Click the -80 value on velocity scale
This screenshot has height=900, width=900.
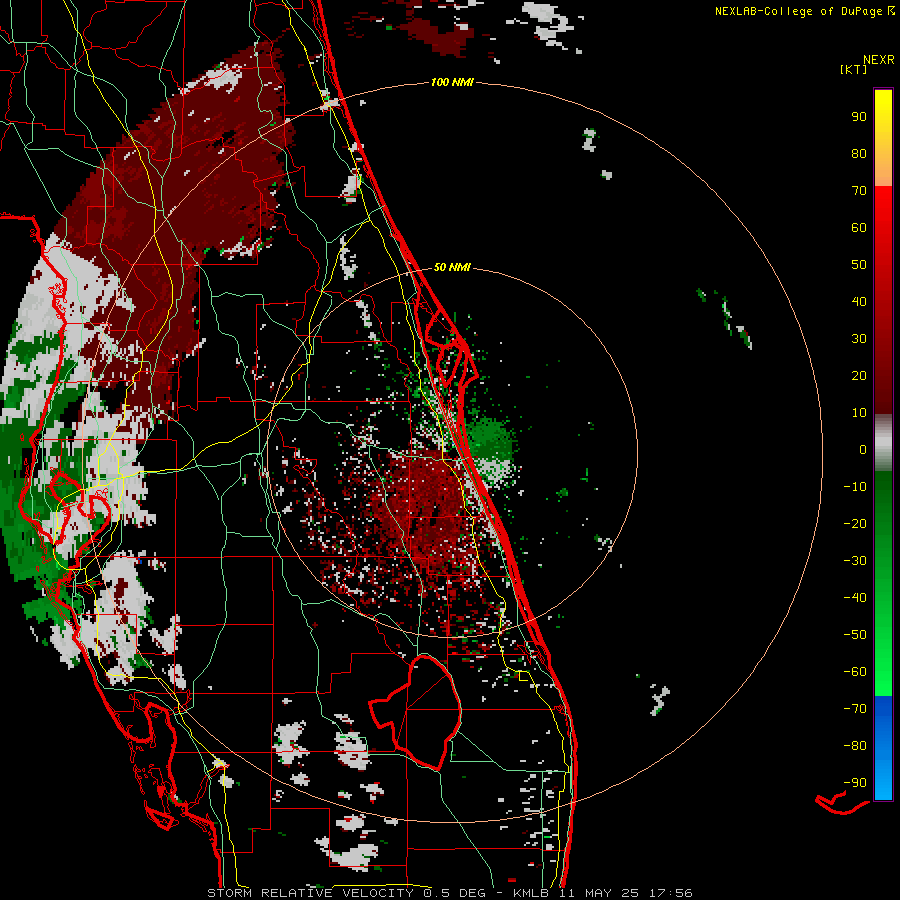[x=855, y=746]
